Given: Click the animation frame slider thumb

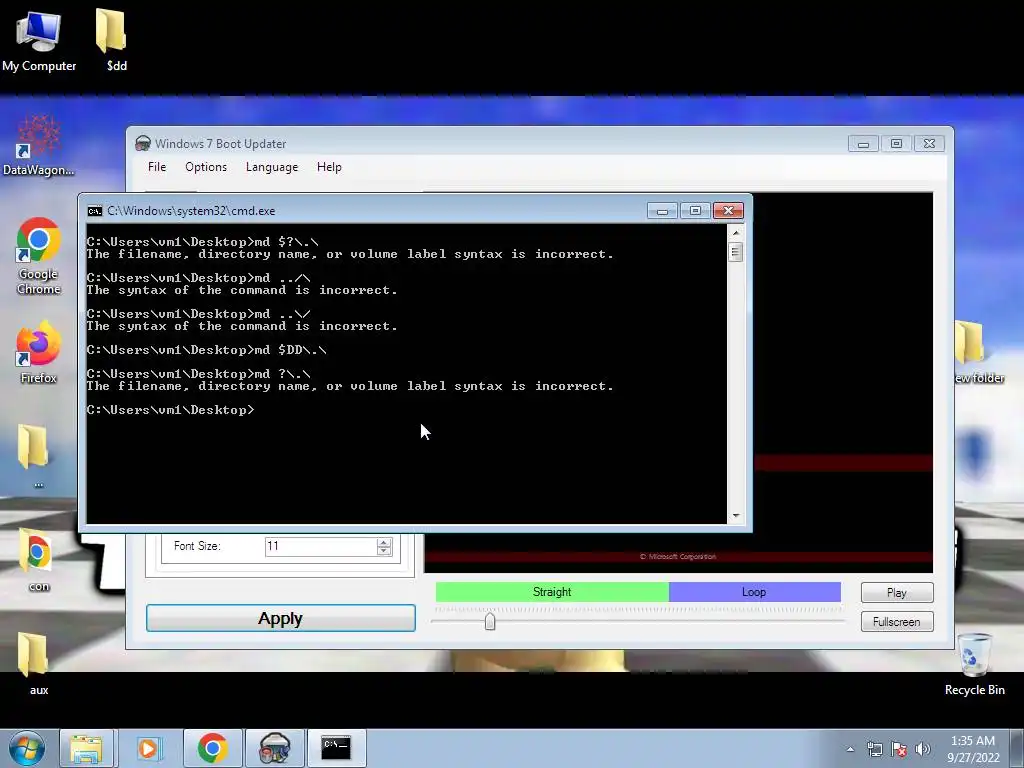Looking at the screenshot, I should [490, 621].
